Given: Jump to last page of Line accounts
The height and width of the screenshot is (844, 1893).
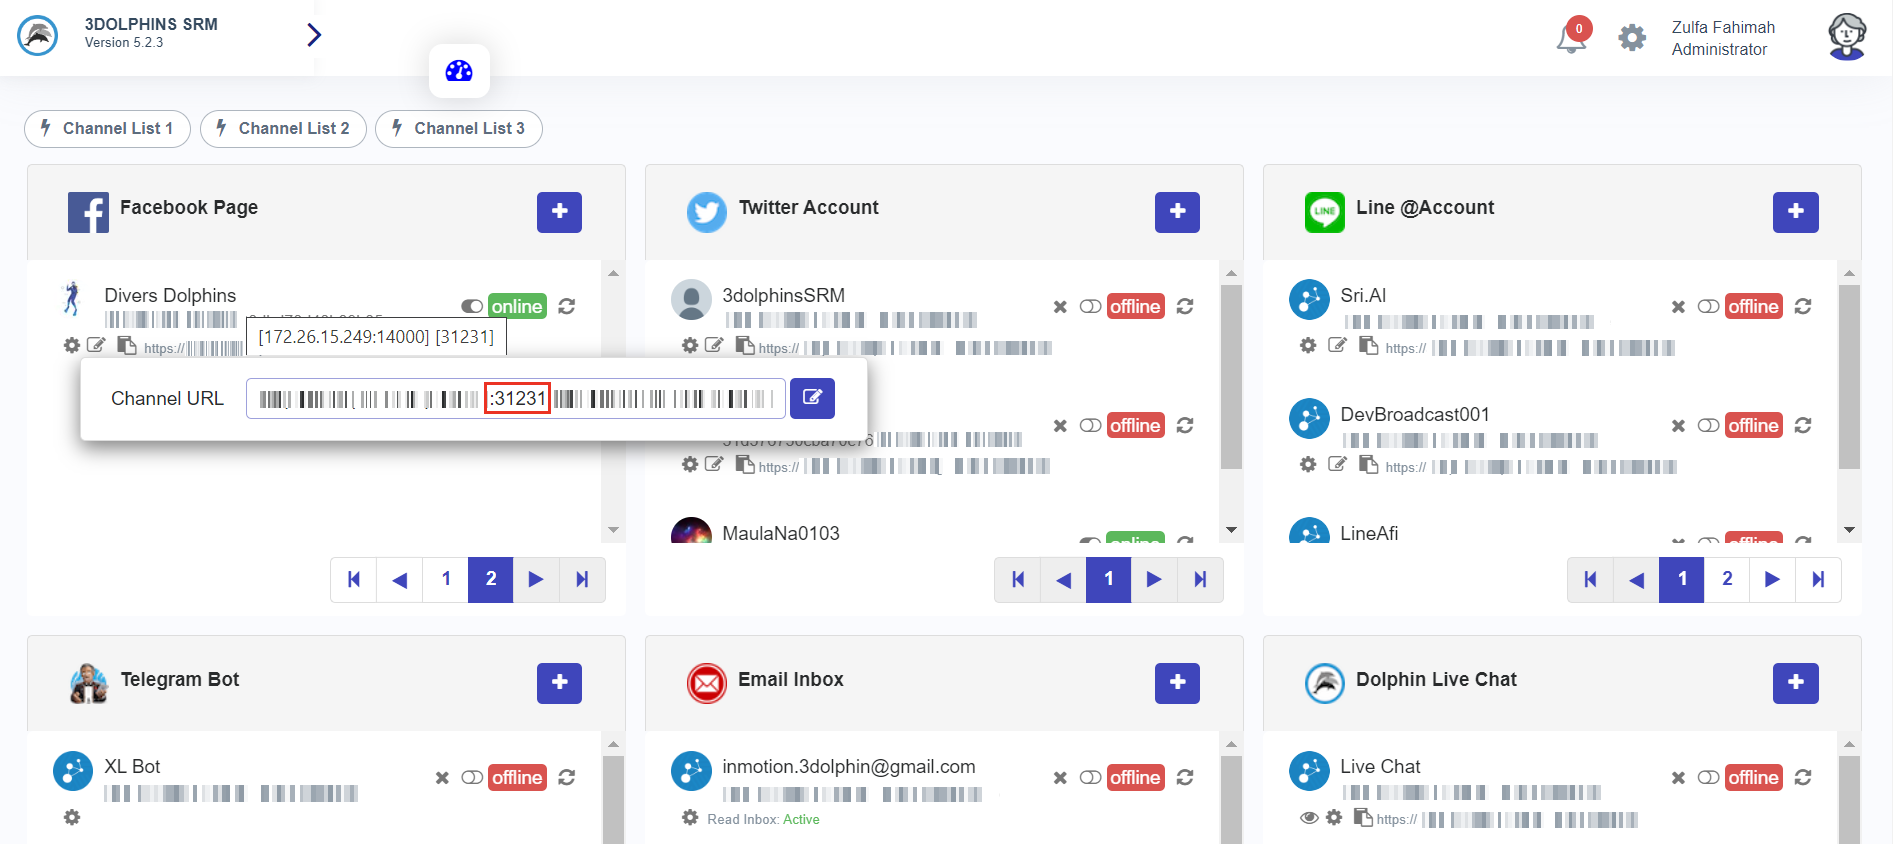Looking at the screenshot, I should point(1818,579).
